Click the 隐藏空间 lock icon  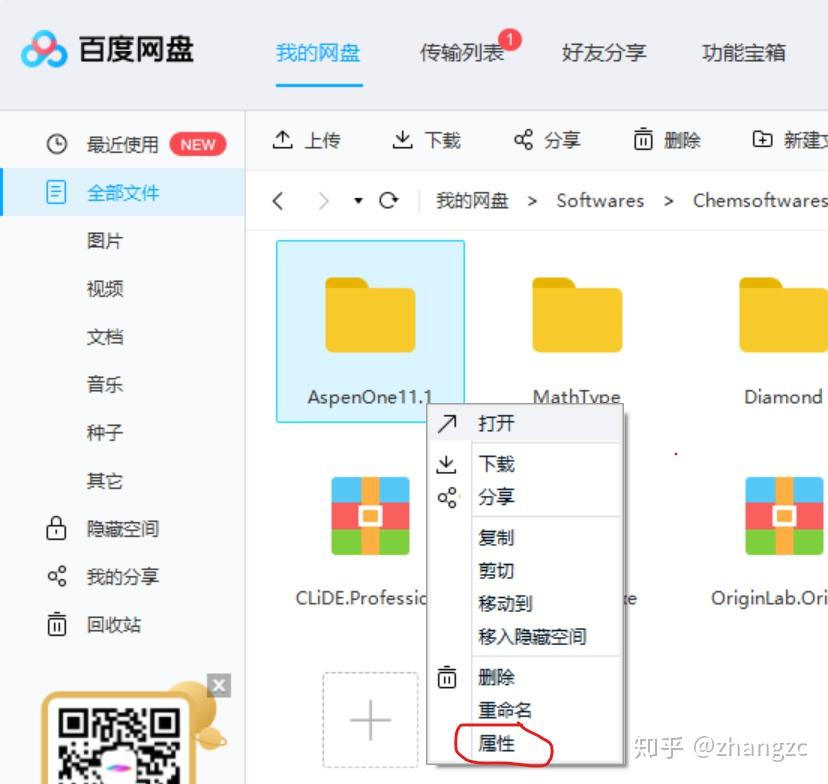[x=57, y=528]
